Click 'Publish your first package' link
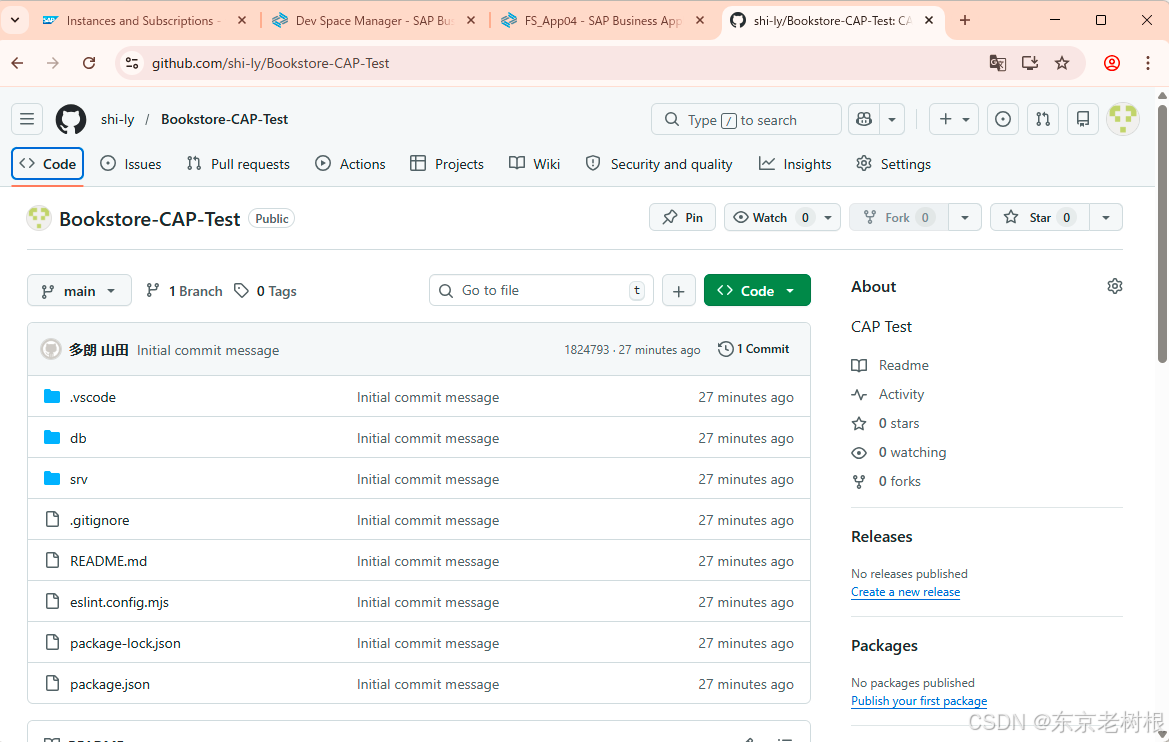This screenshot has width=1169, height=742. point(919,701)
